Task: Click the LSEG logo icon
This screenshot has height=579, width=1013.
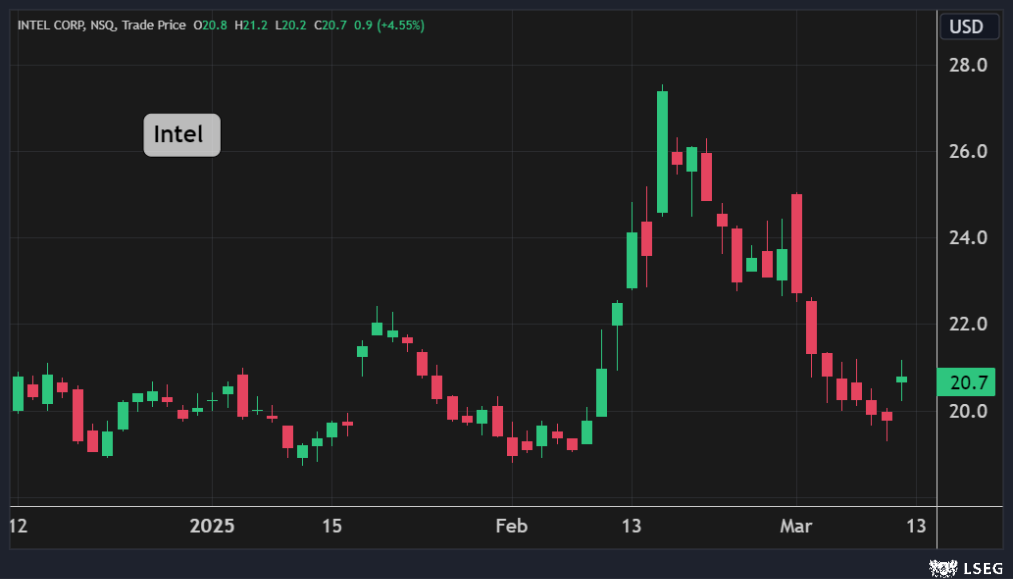Action: (x=940, y=568)
